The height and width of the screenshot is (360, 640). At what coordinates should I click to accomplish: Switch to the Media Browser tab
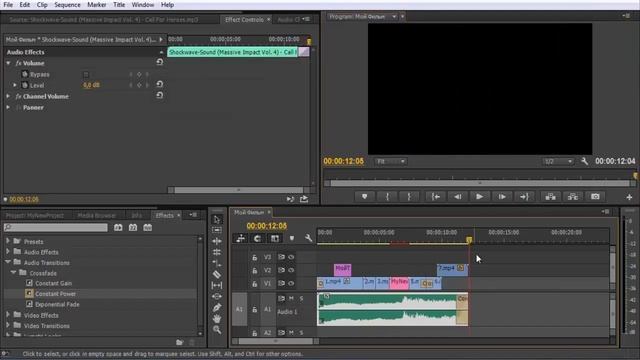pos(97,216)
